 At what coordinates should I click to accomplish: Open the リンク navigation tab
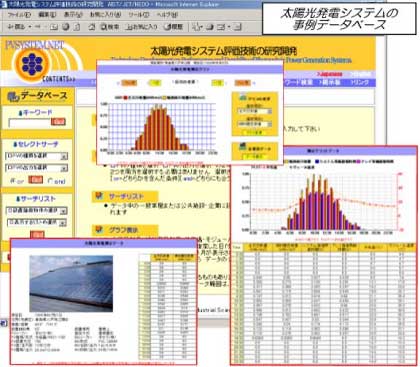360,82
